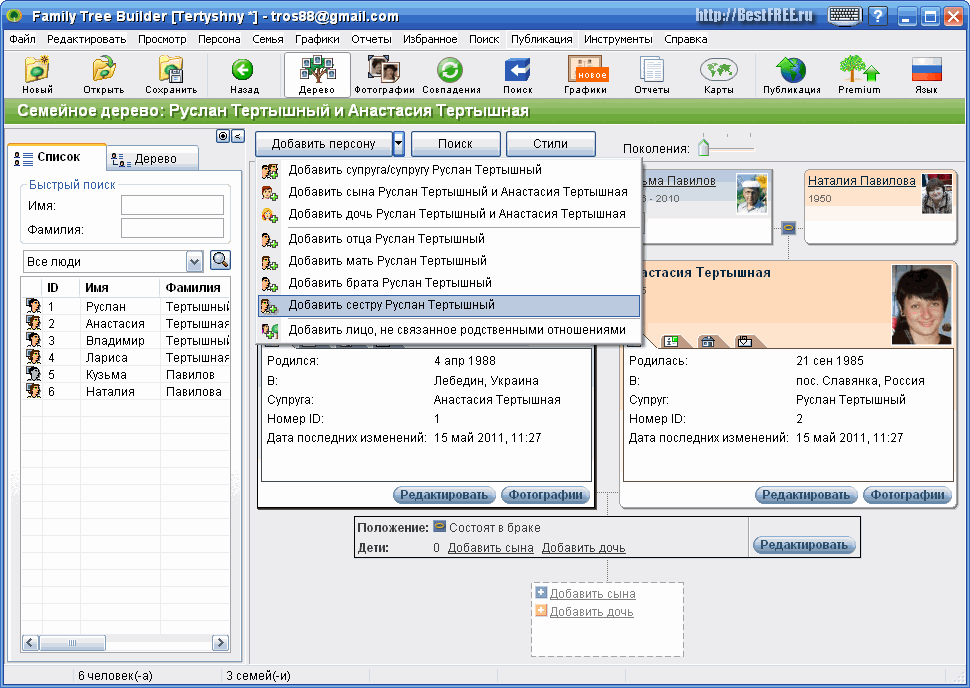Select the Дерево tree view icon
970x688 pixels.
pyautogui.click(x=317, y=74)
